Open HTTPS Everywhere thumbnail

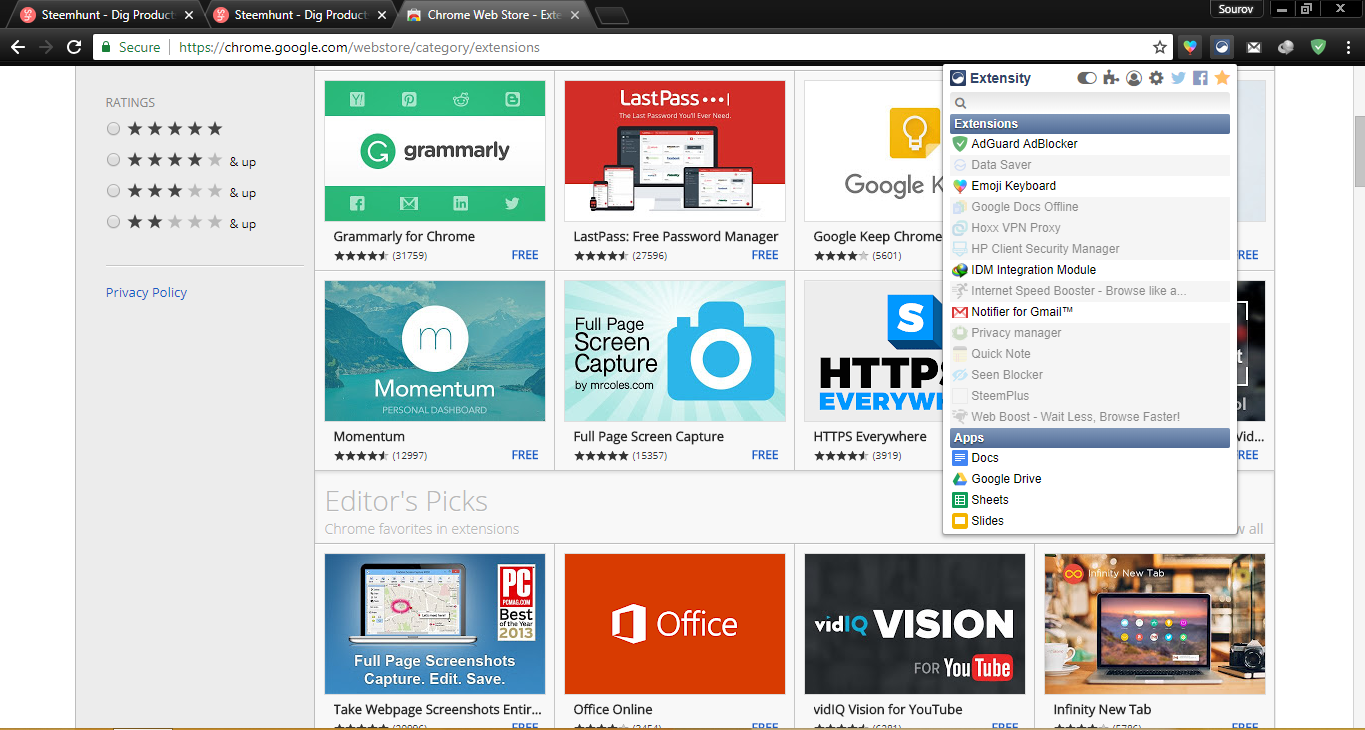(x=873, y=350)
